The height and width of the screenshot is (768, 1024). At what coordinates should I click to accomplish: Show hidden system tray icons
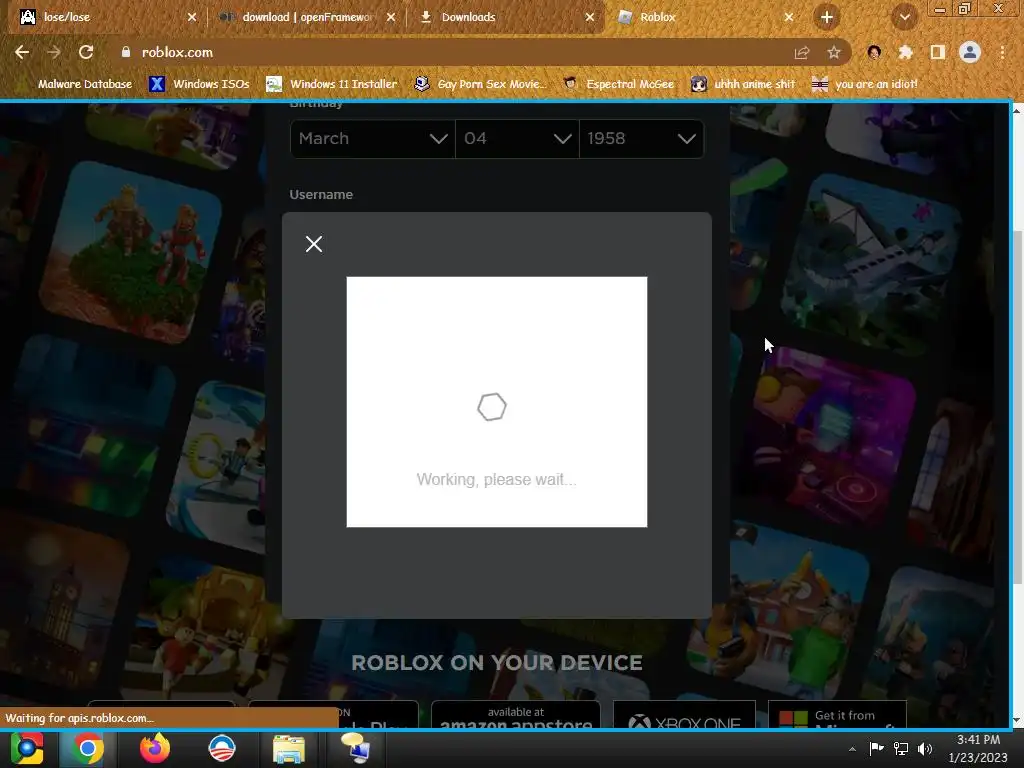852,749
